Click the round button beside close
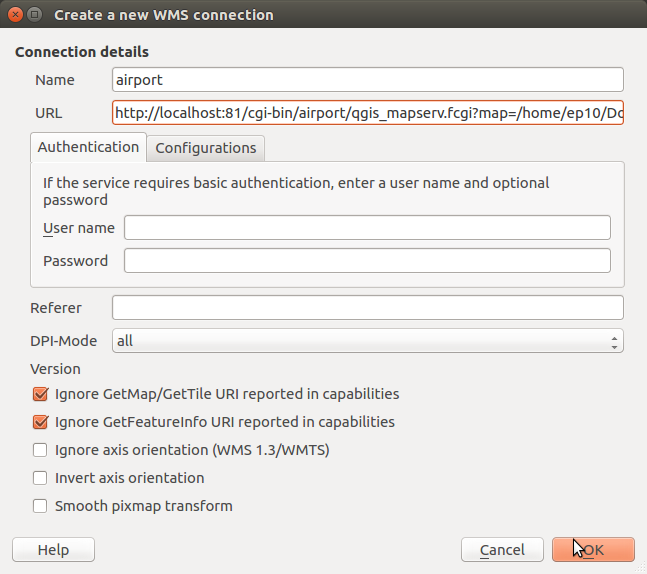Screen dimensions: 647x574 [x=34, y=15]
